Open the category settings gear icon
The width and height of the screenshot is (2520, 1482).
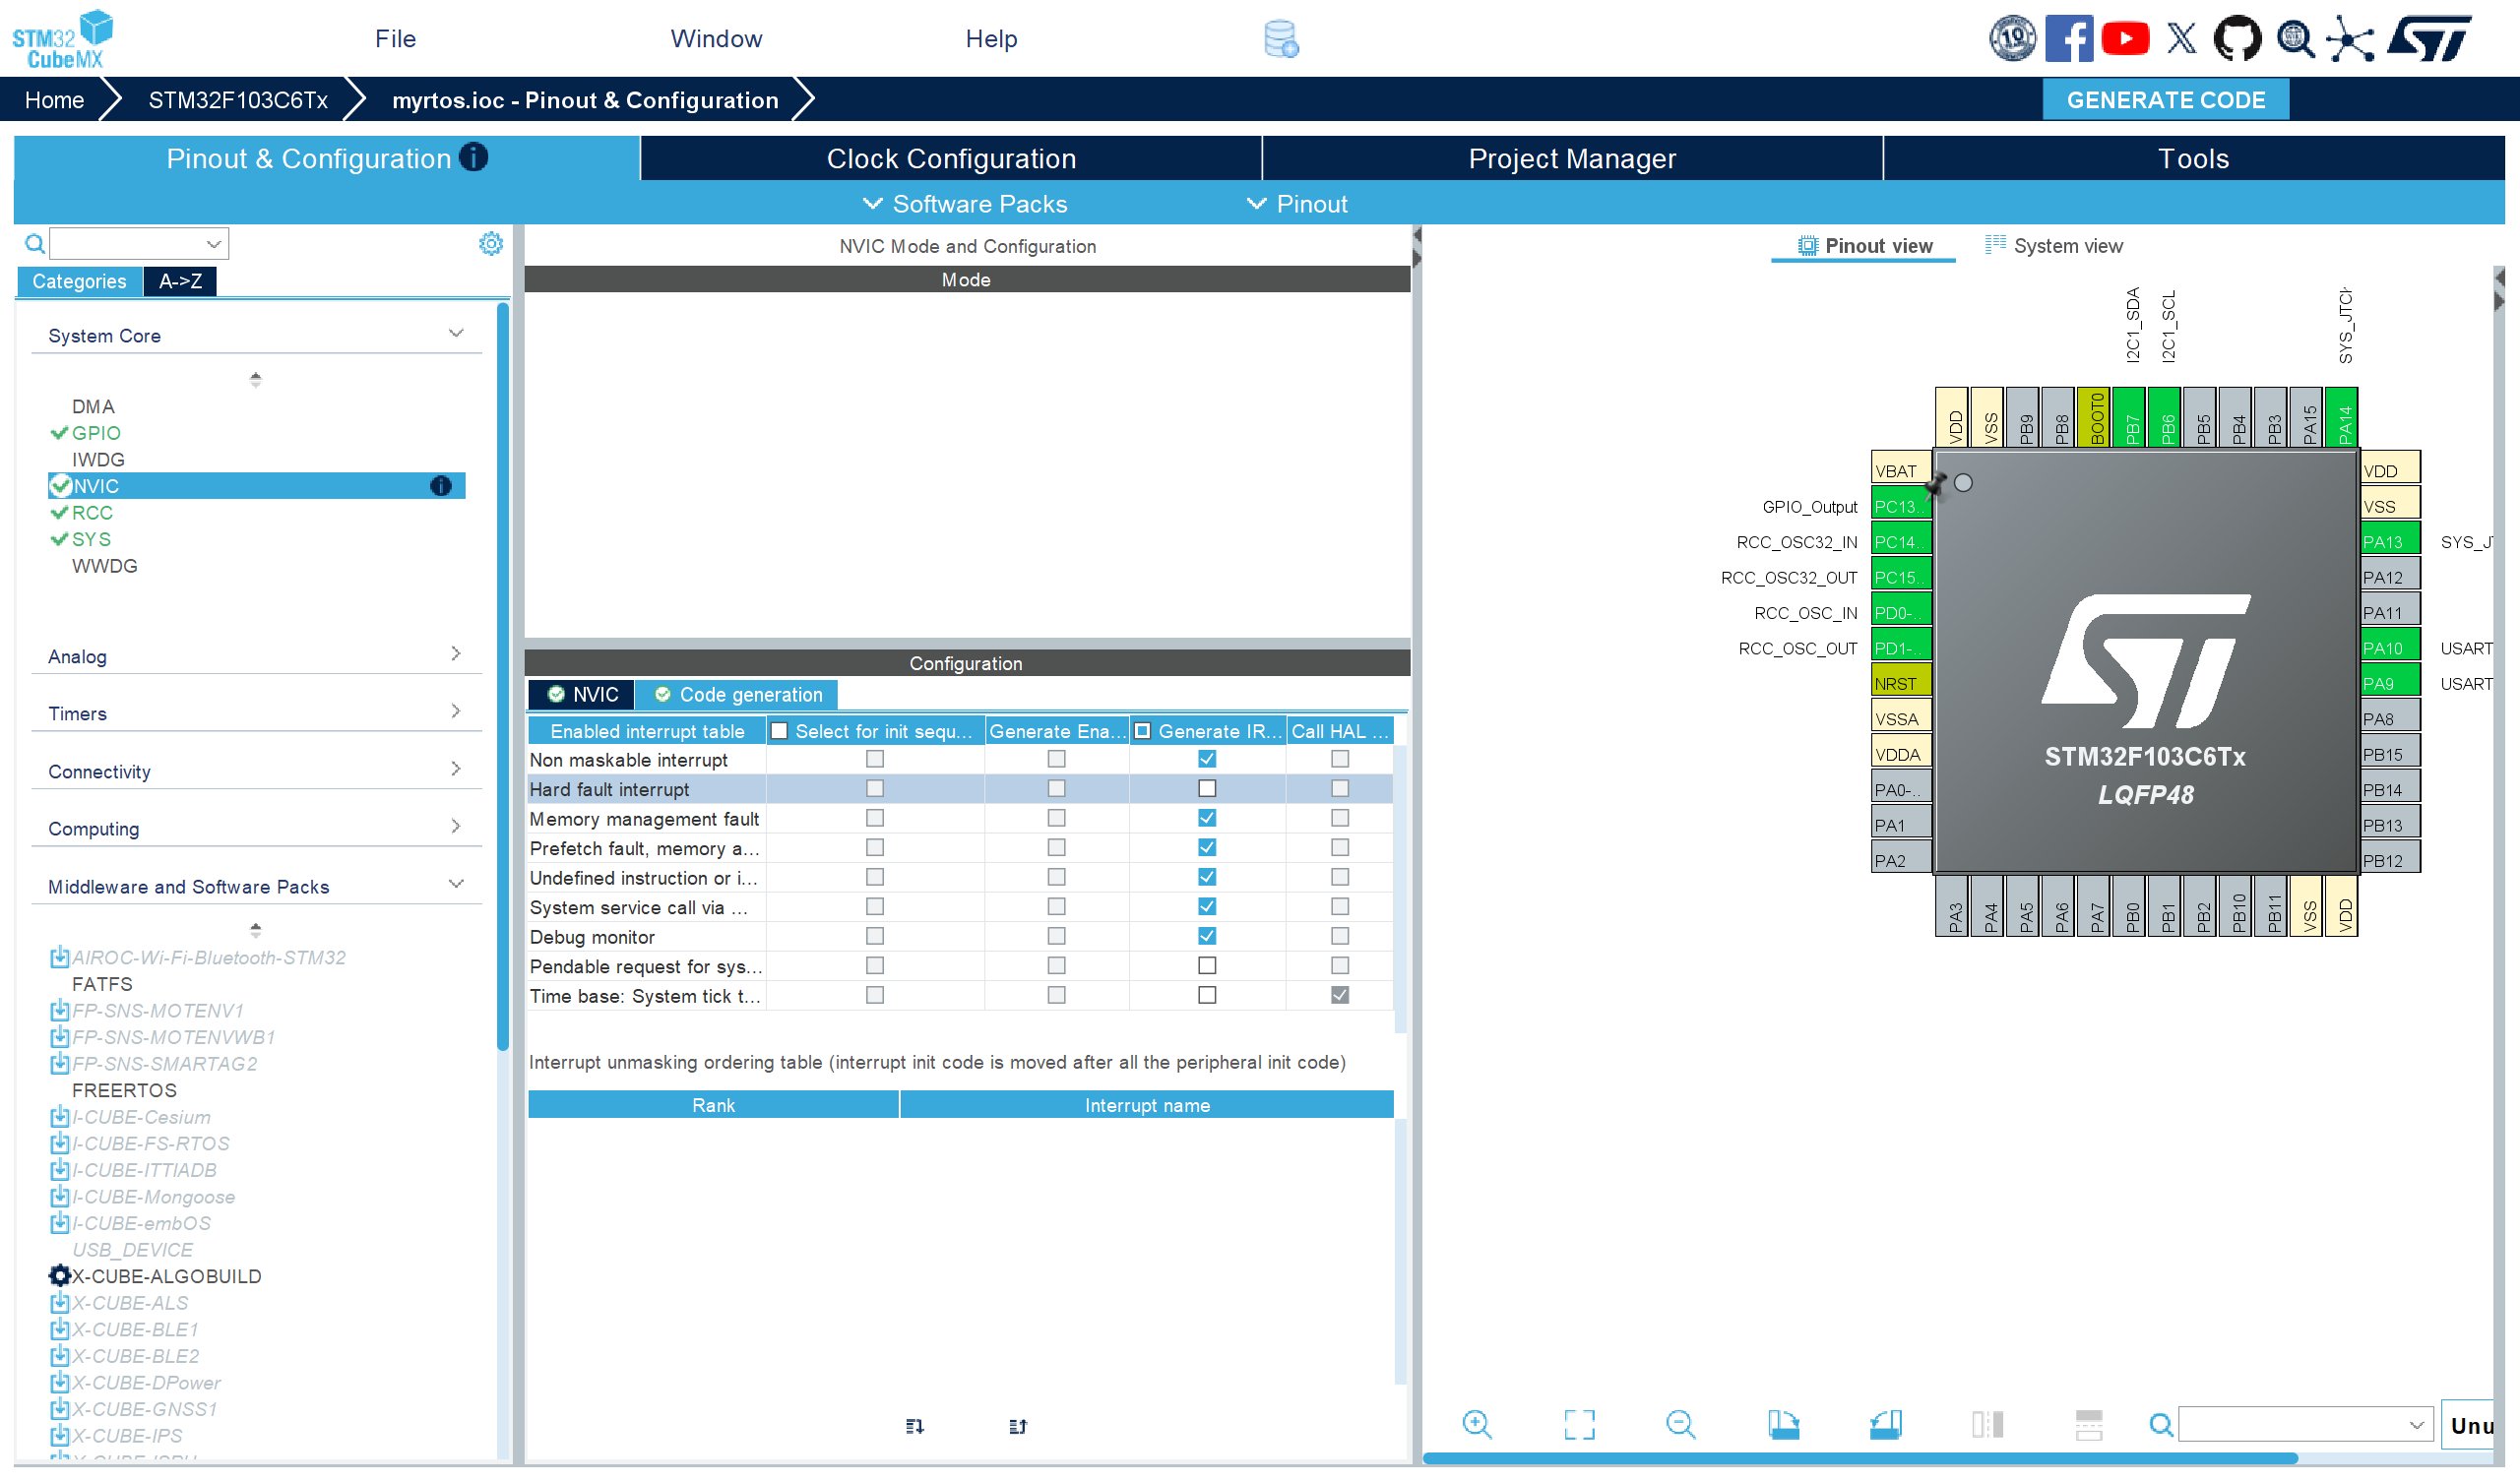pyautogui.click(x=491, y=244)
